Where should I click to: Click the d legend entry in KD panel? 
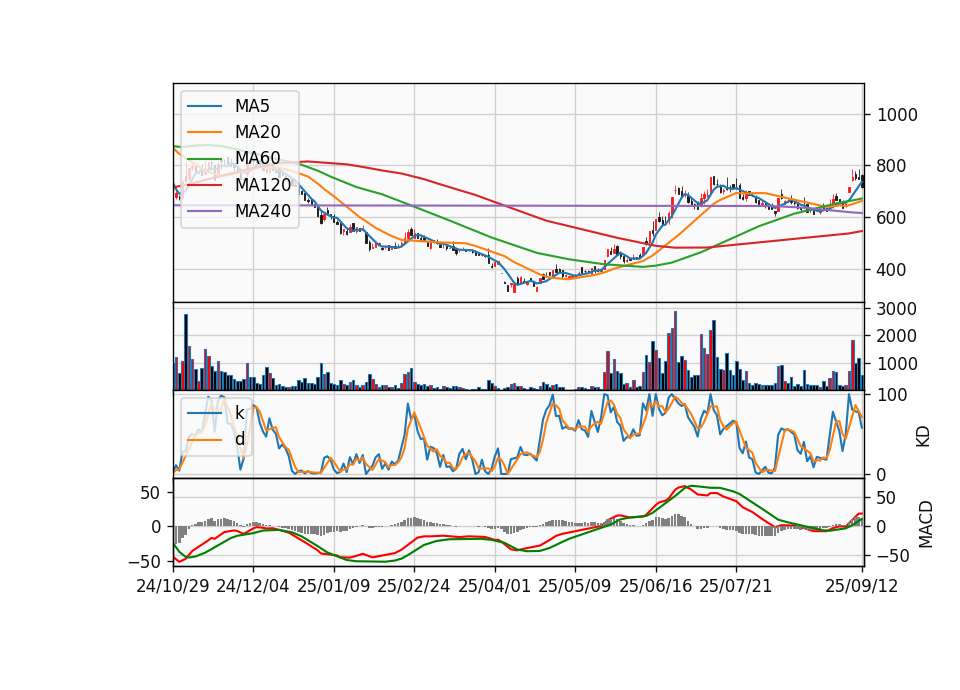pos(239,439)
